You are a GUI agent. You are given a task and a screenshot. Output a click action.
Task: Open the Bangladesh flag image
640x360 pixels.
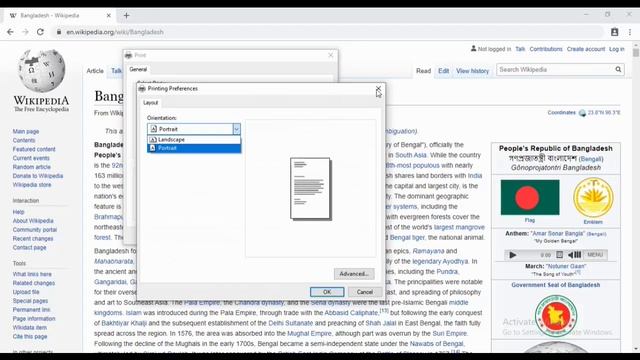point(530,197)
